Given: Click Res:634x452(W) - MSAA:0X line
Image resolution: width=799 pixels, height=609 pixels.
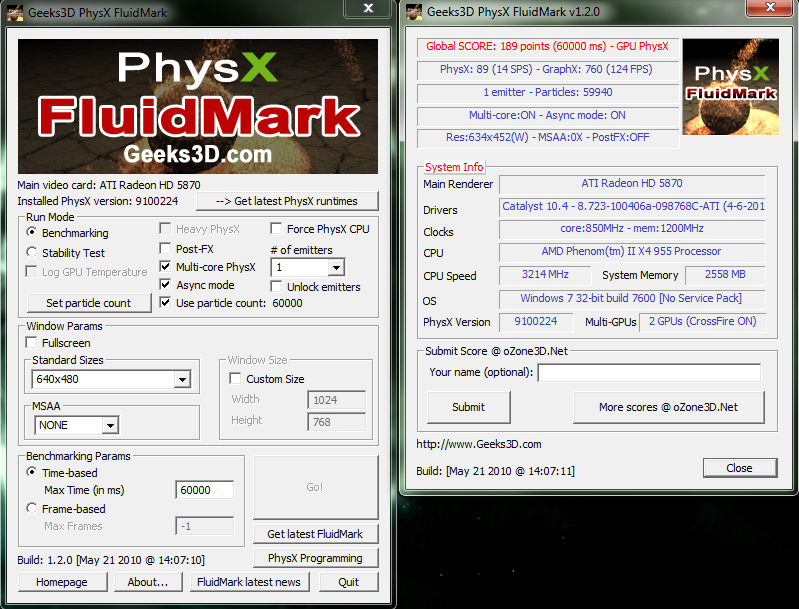Looking at the screenshot, I should (x=547, y=138).
